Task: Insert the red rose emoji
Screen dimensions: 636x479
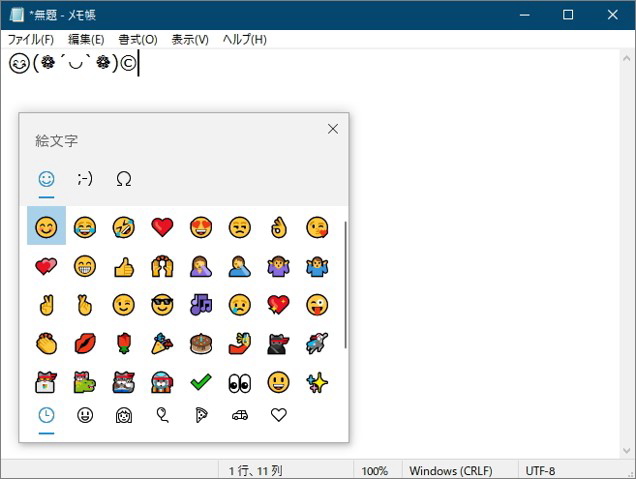Action: 124,344
